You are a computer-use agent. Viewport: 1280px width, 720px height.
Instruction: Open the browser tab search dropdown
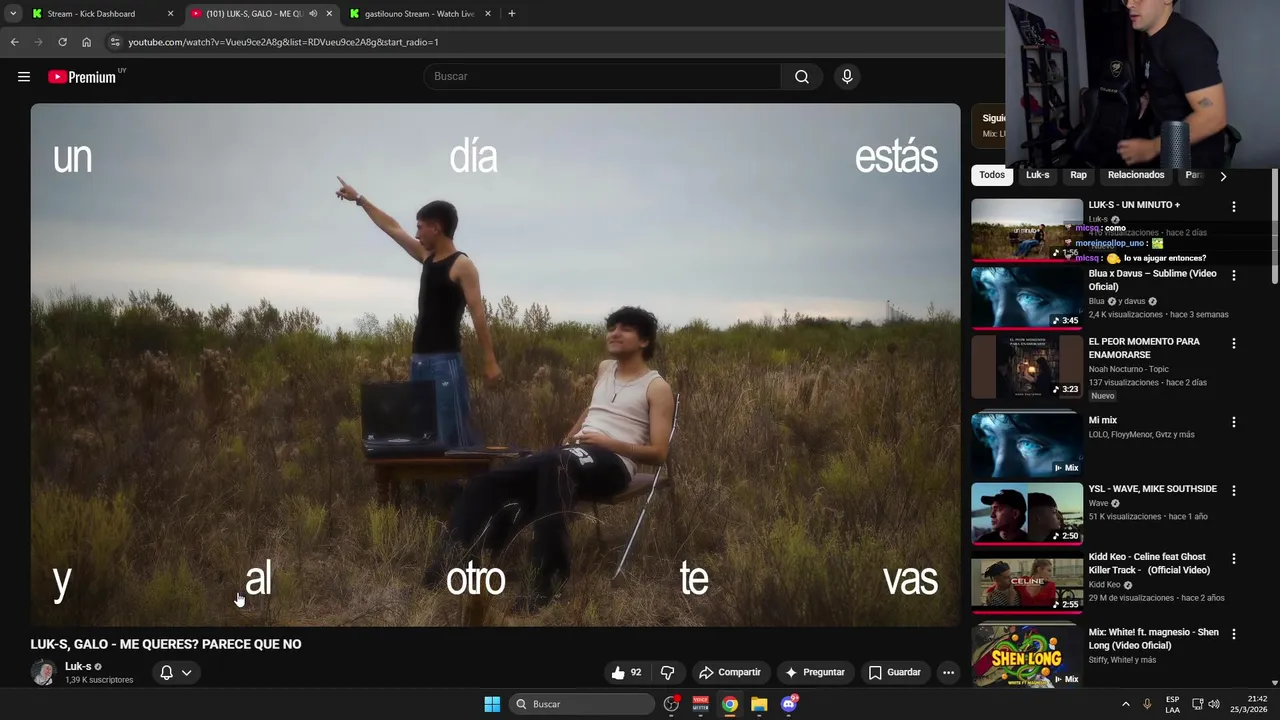coord(12,13)
